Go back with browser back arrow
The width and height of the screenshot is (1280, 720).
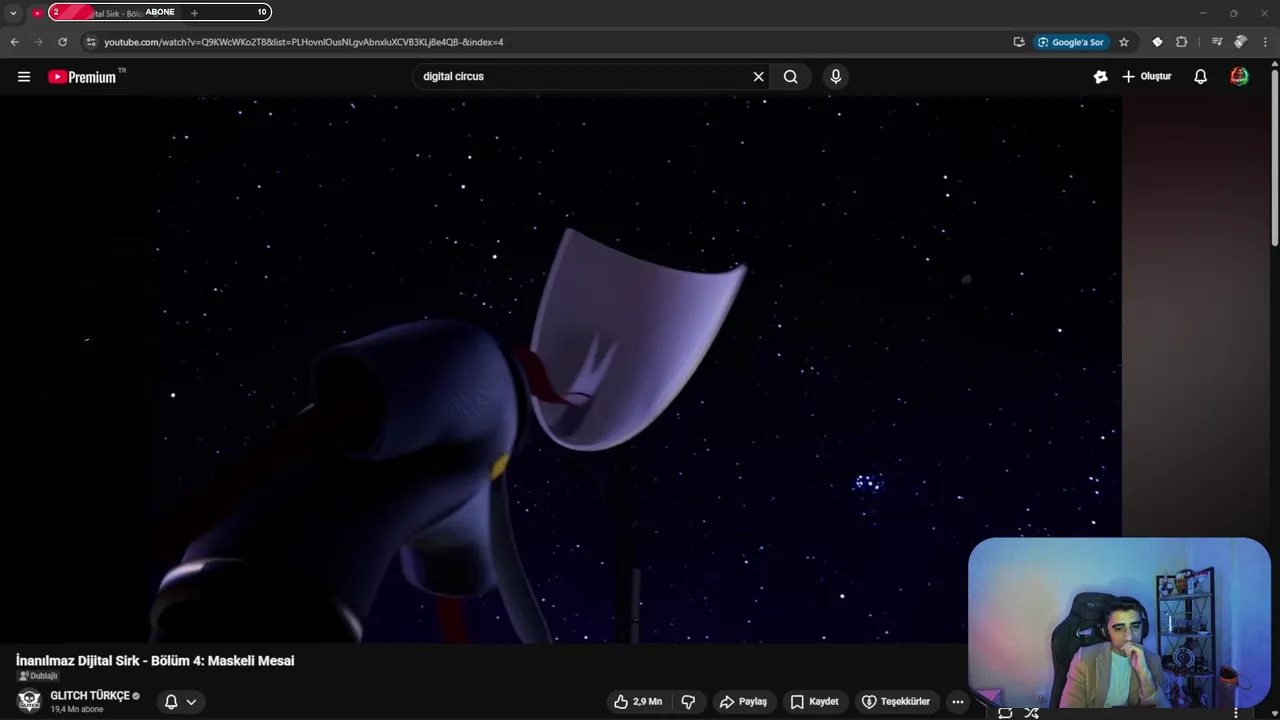(x=14, y=42)
